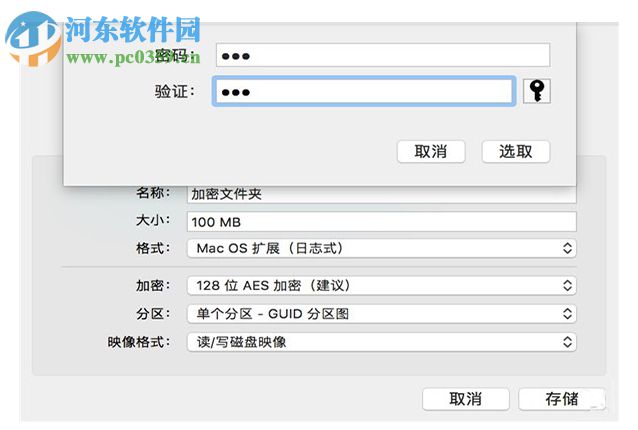Click the bottom 取消 button beside 存储

(465, 399)
